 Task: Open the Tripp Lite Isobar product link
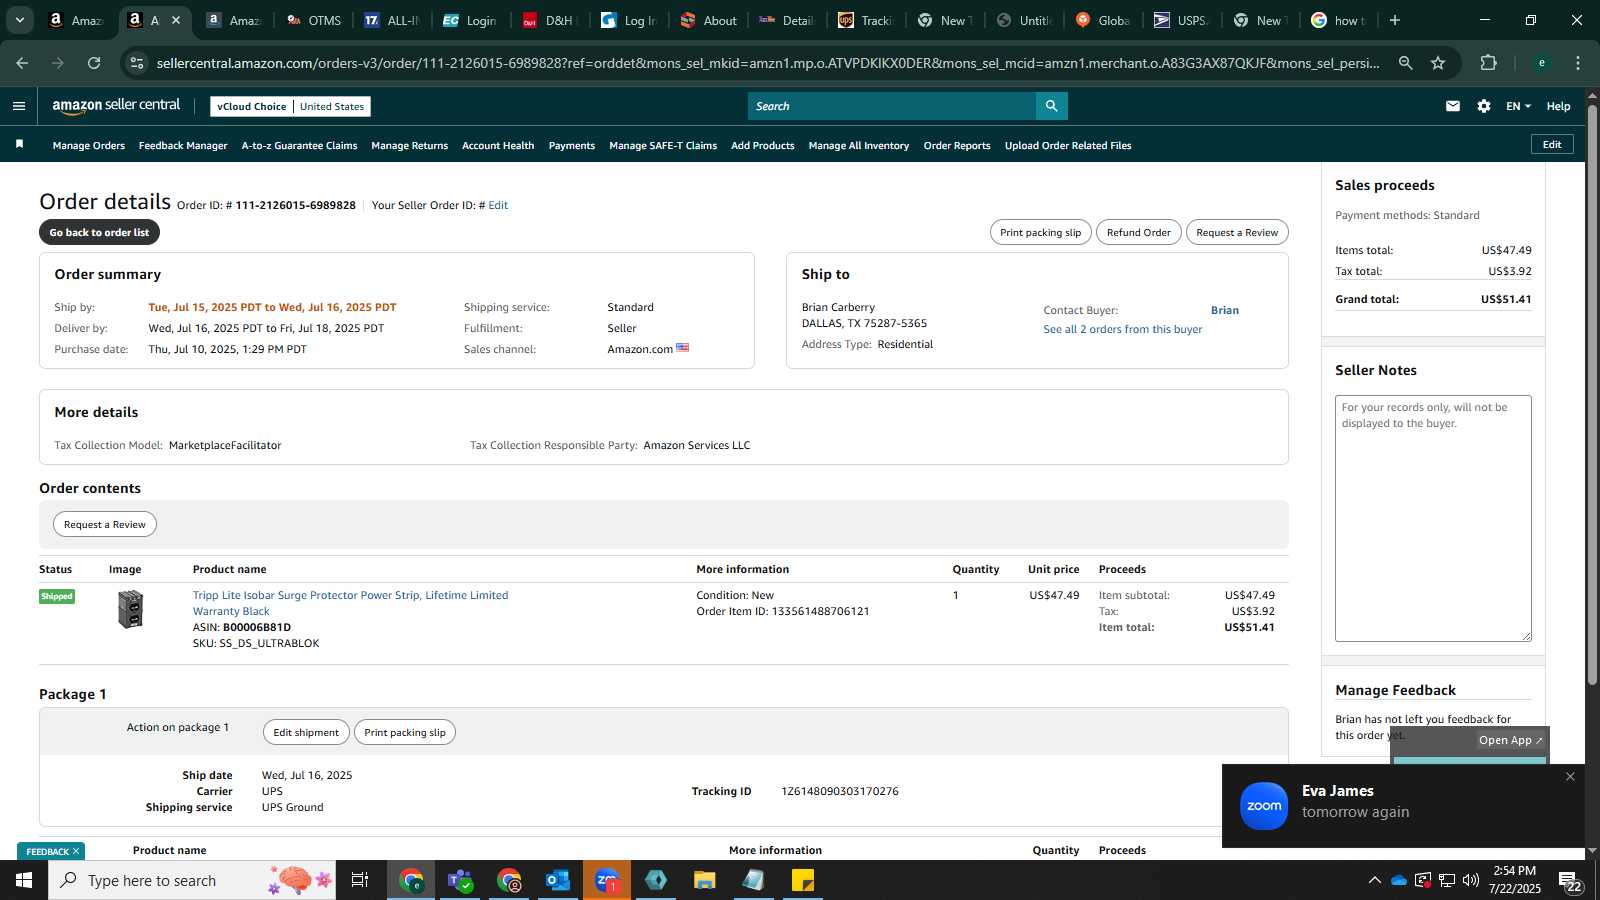coord(350,603)
